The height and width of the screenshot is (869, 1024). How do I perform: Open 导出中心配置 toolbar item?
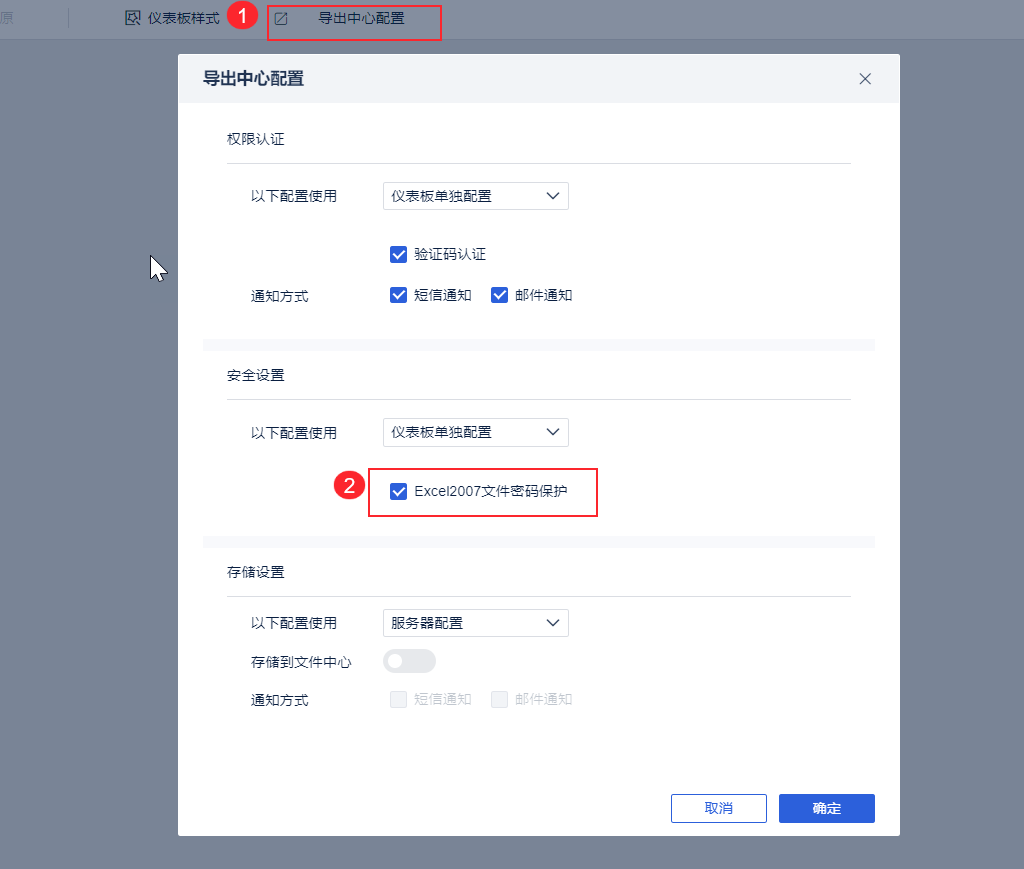(360, 18)
